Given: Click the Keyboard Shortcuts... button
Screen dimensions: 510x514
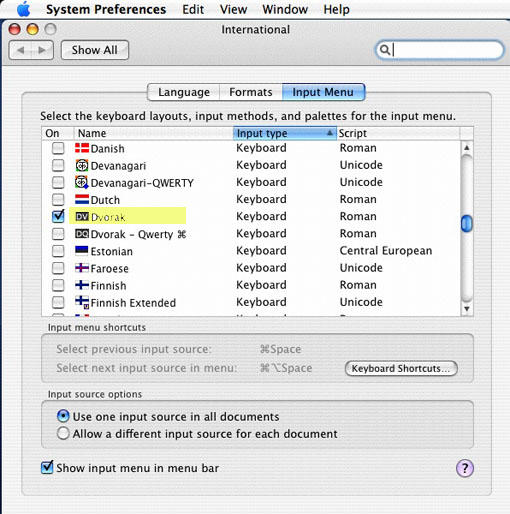Looking at the screenshot, I should click(401, 368).
